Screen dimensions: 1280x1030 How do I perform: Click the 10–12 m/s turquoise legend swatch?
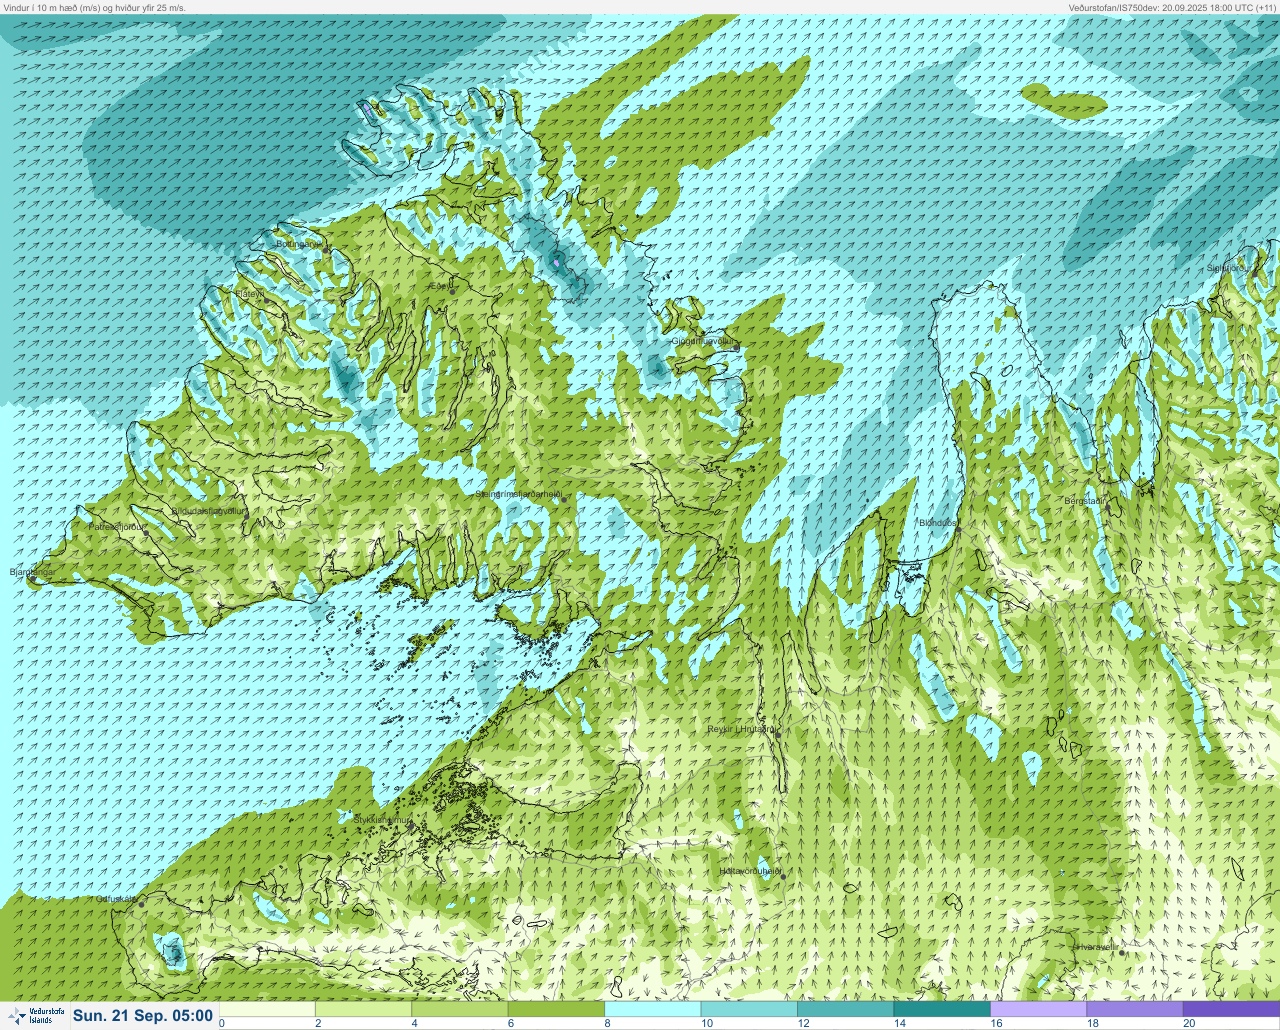coord(749,1009)
